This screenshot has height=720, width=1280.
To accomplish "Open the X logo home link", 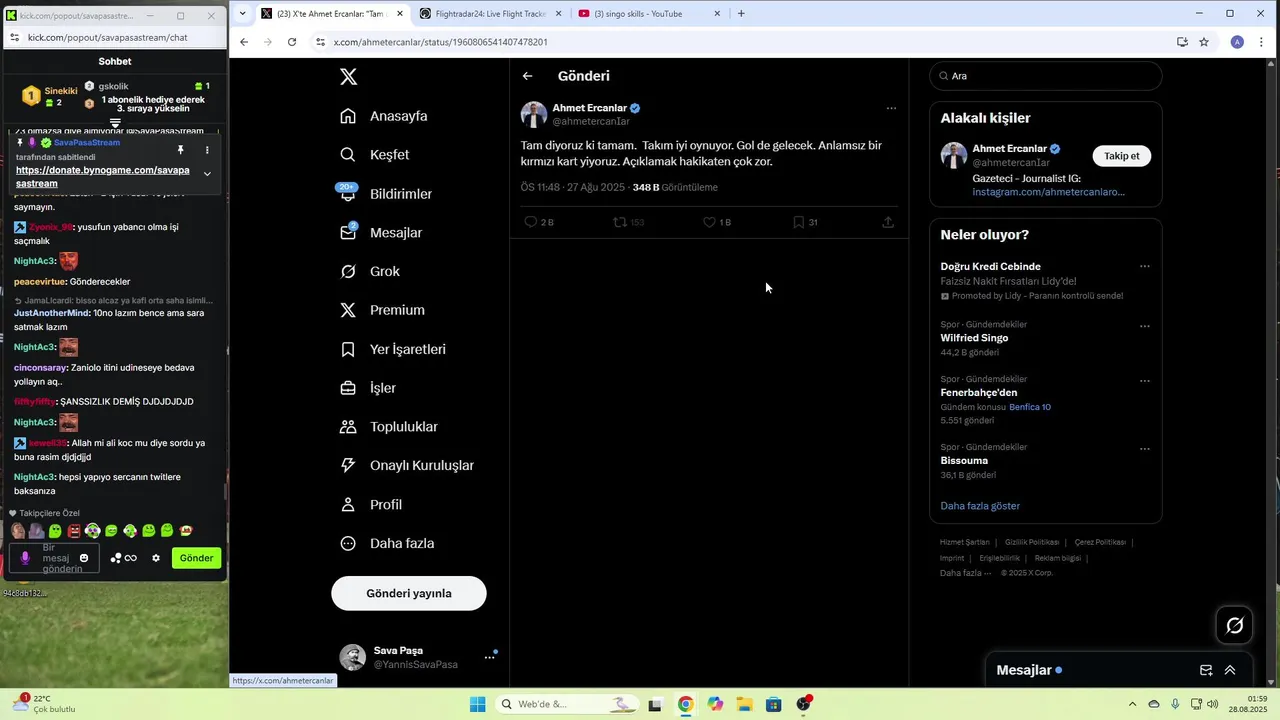I will (348, 77).
